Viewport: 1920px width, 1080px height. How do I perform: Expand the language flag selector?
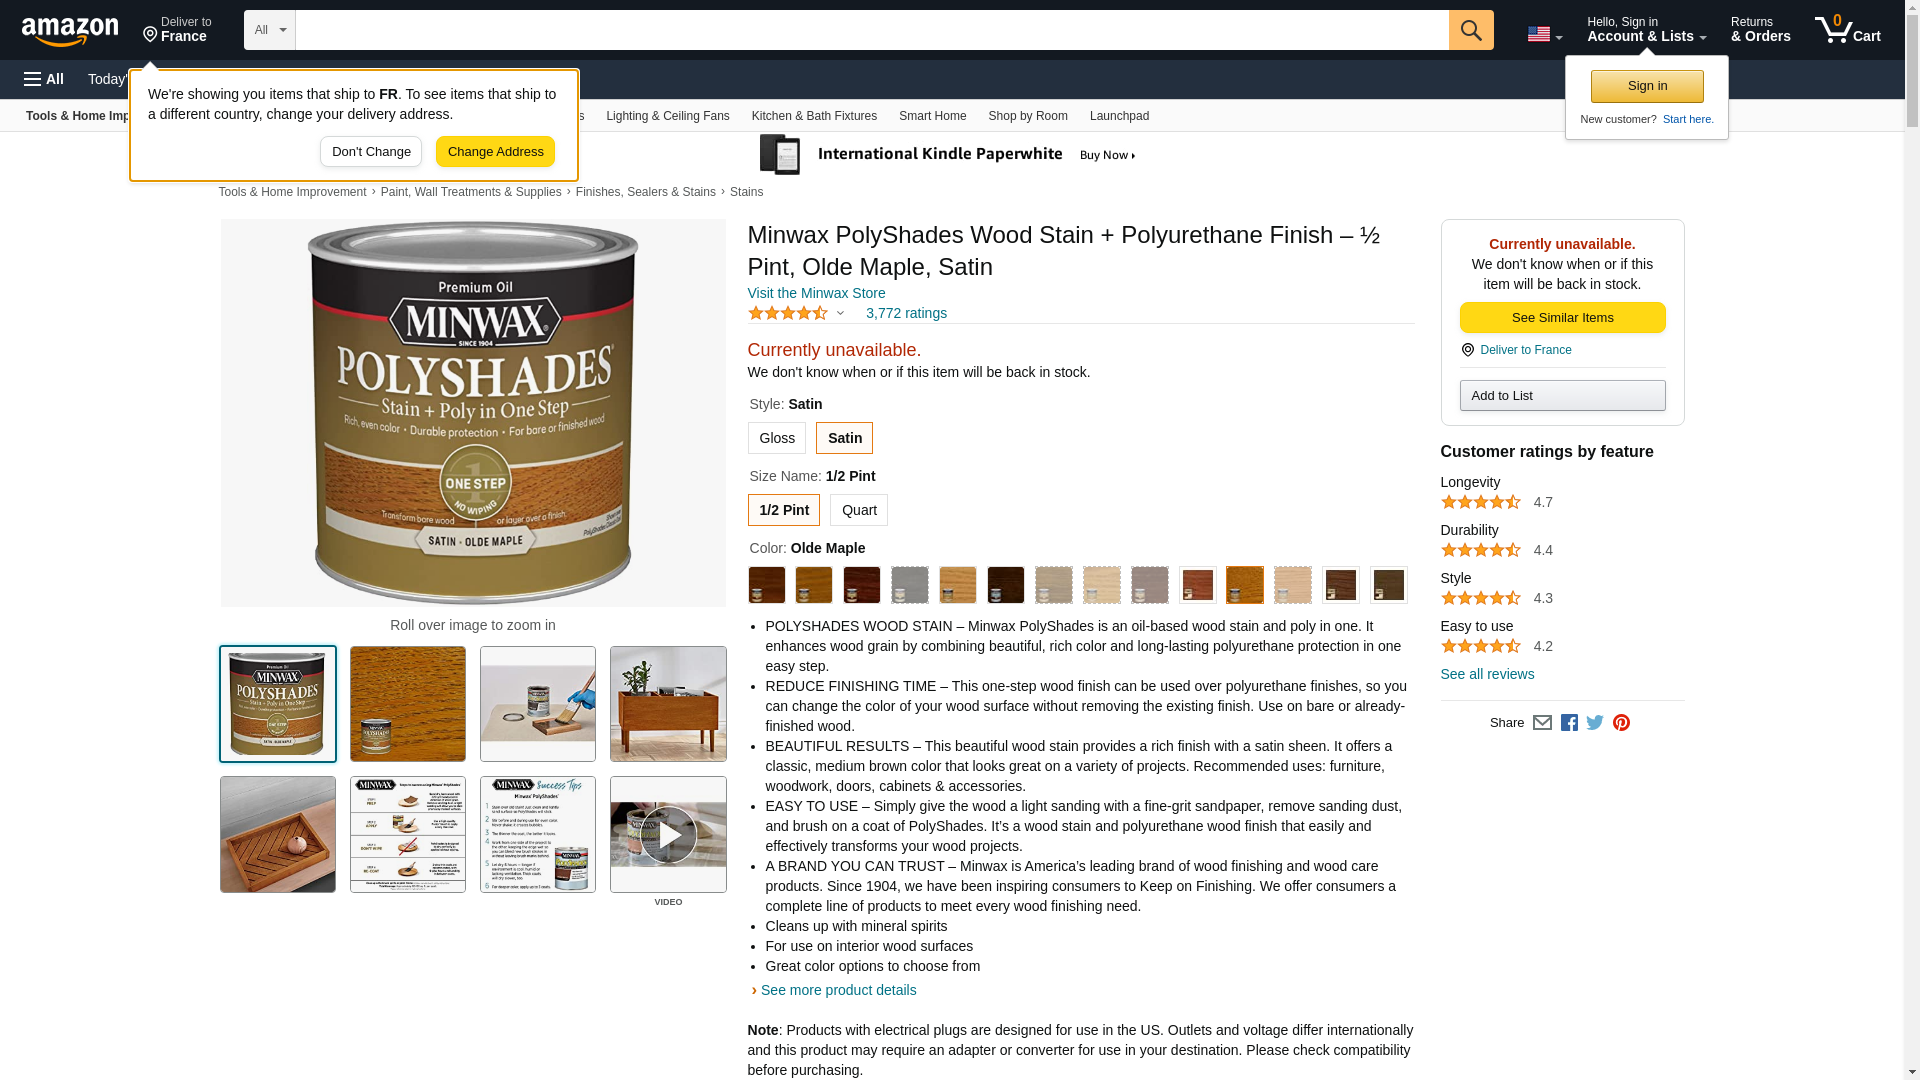[x=1544, y=34]
